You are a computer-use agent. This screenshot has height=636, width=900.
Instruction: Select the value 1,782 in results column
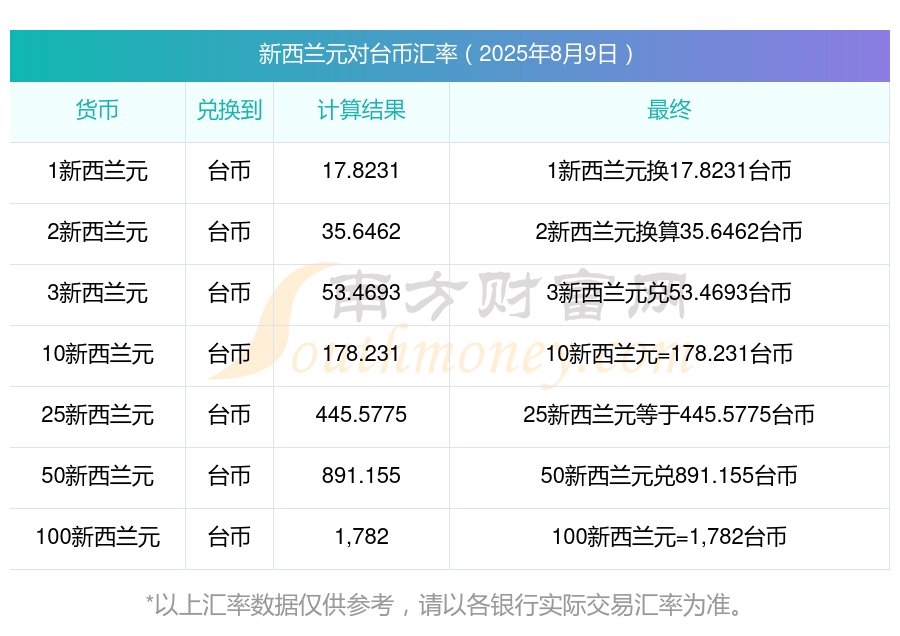(x=362, y=537)
